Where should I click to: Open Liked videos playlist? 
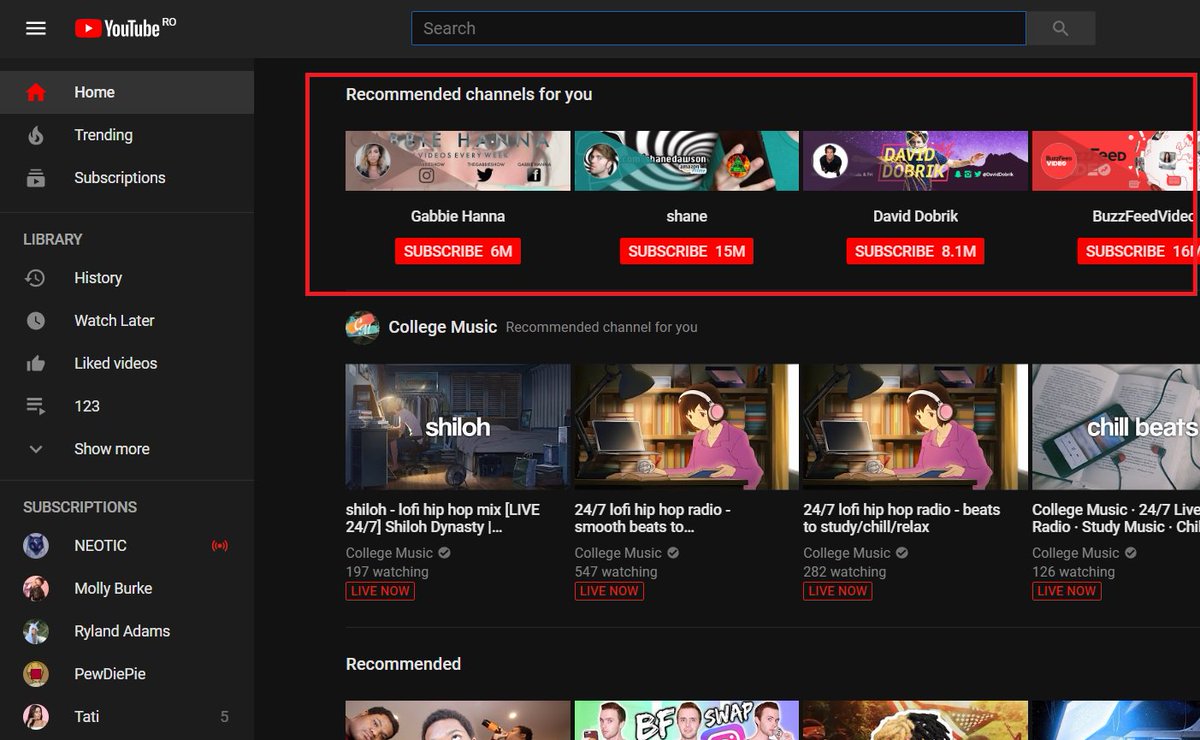[x=127, y=364]
